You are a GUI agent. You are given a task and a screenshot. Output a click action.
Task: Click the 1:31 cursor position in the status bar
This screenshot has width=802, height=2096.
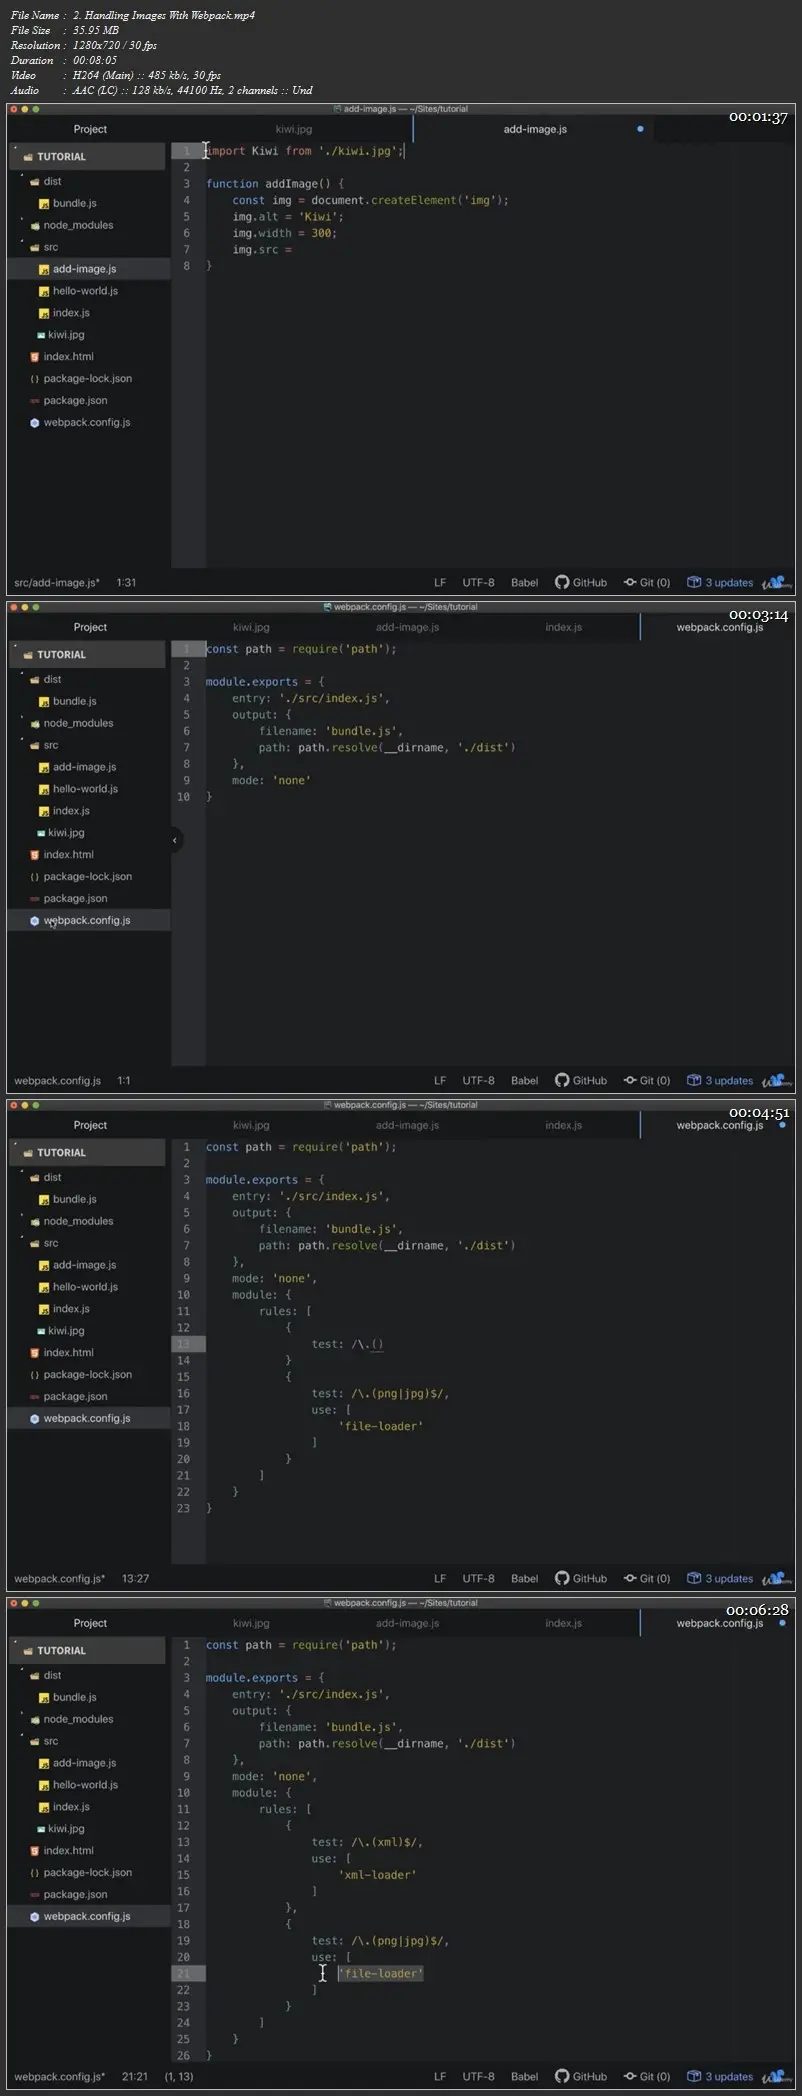click(x=126, y=582)
